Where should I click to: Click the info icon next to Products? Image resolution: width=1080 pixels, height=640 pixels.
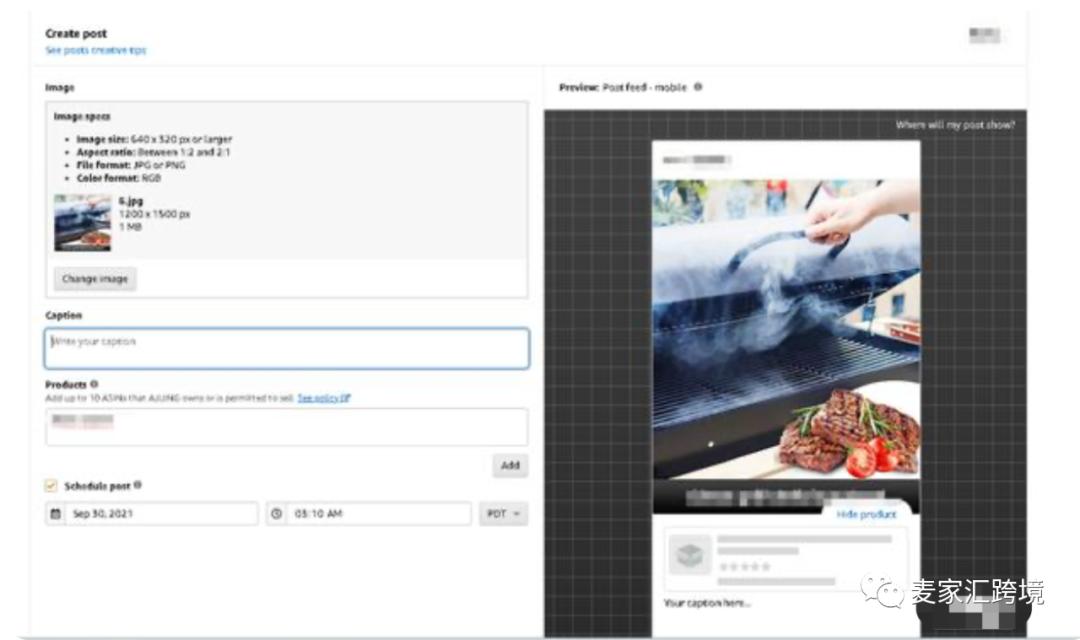click(94, 384)
